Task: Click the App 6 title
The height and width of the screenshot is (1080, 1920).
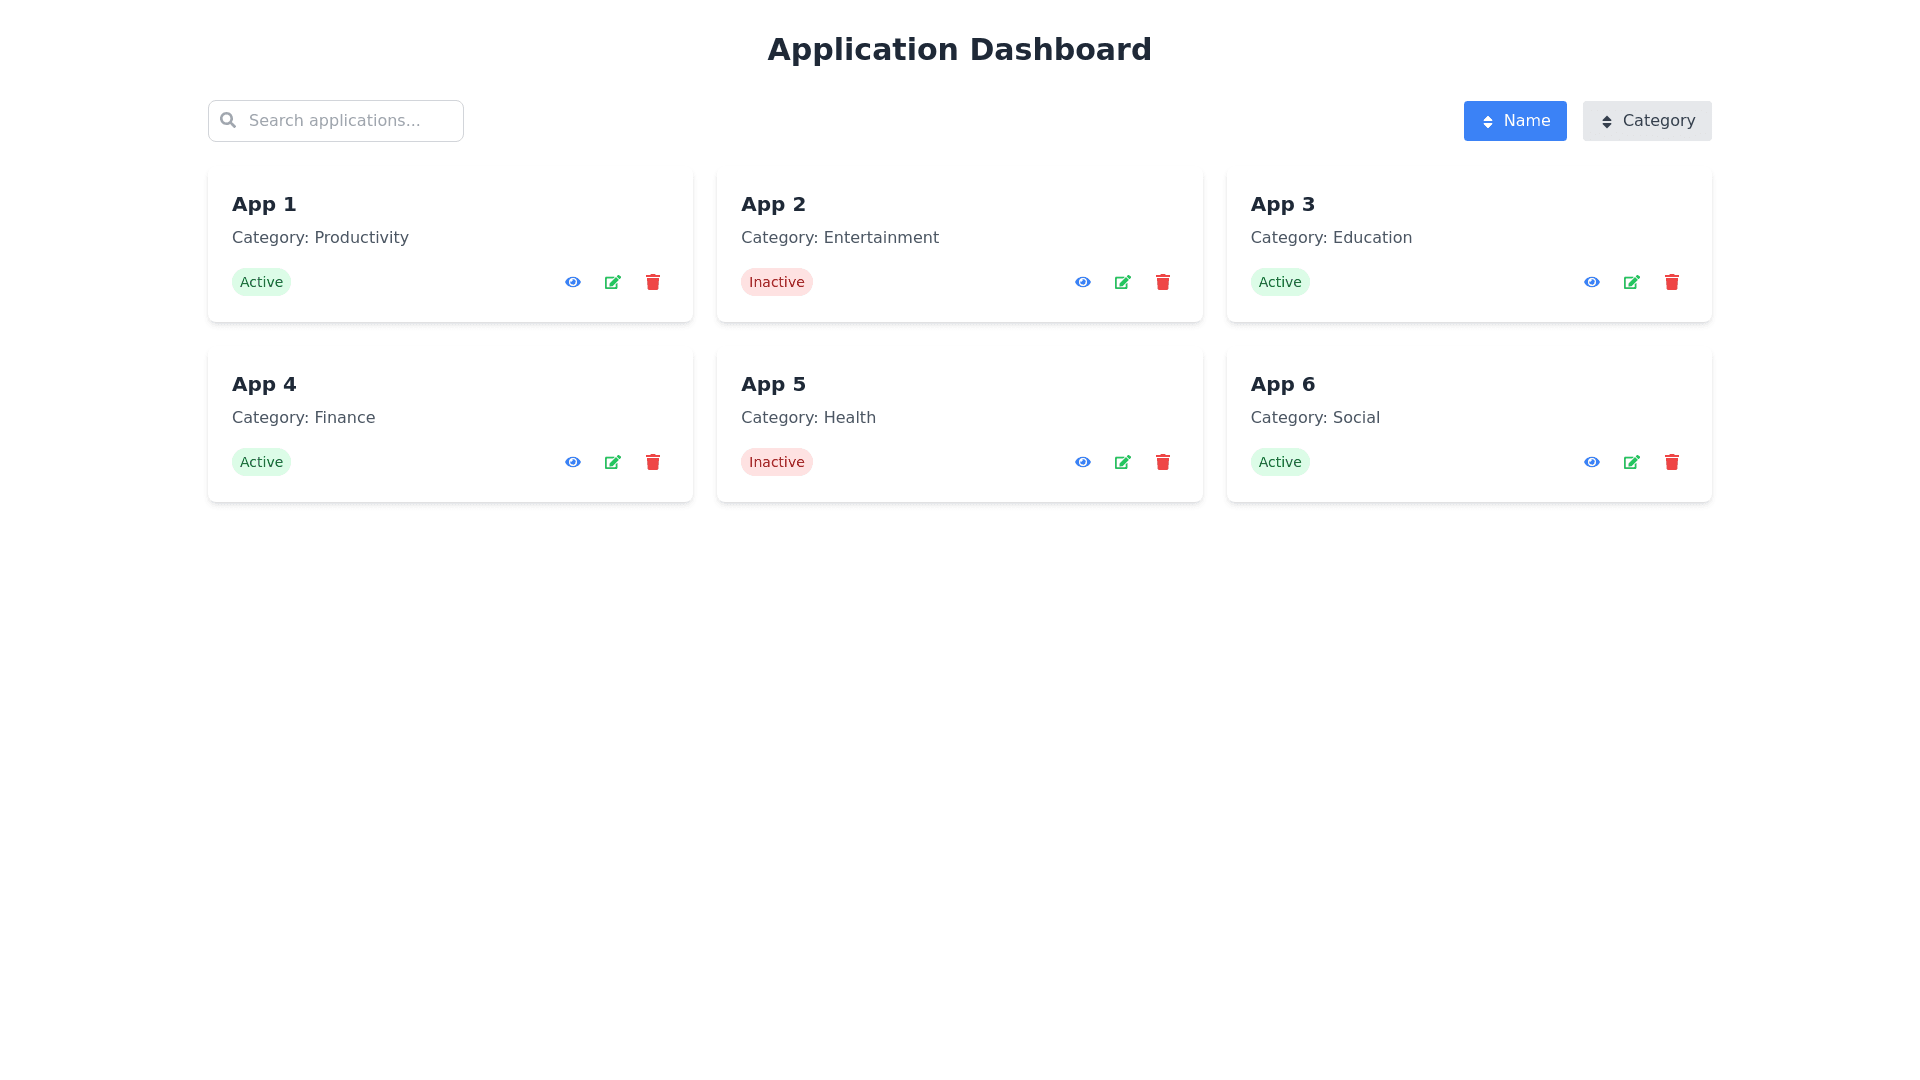Action: (1282, 384)
